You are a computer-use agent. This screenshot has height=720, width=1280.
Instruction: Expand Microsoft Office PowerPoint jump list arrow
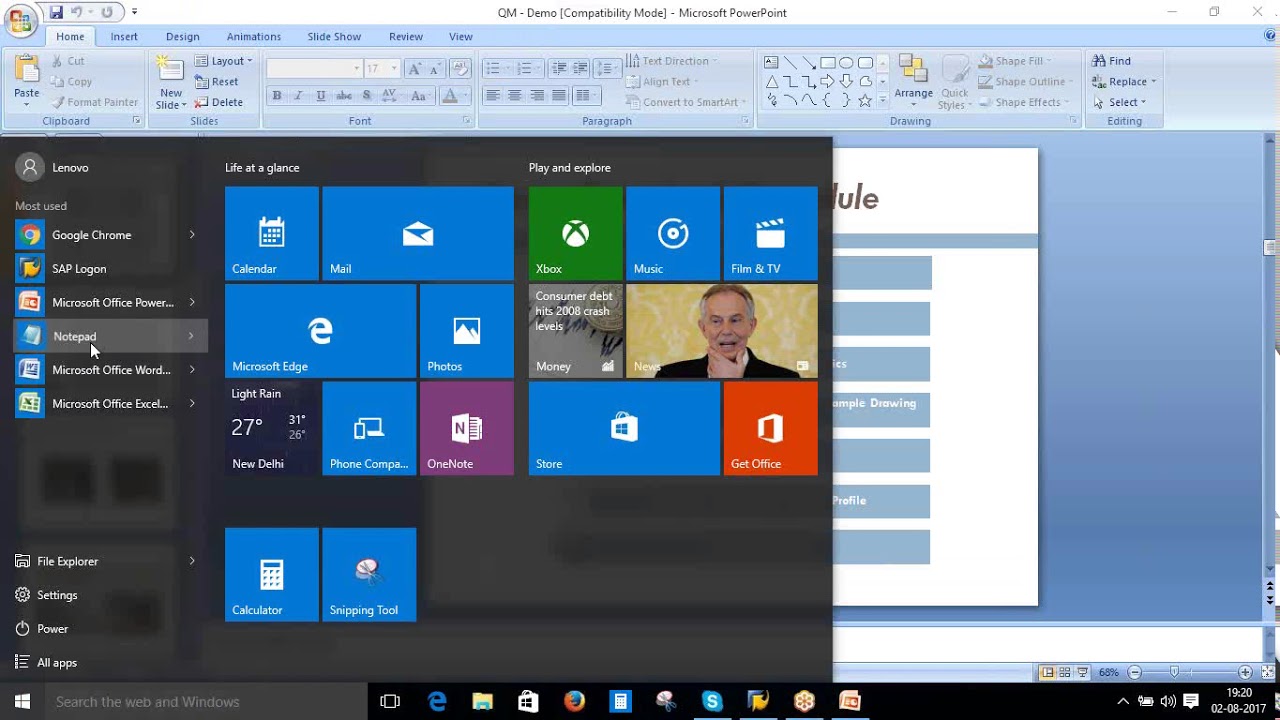192,302
